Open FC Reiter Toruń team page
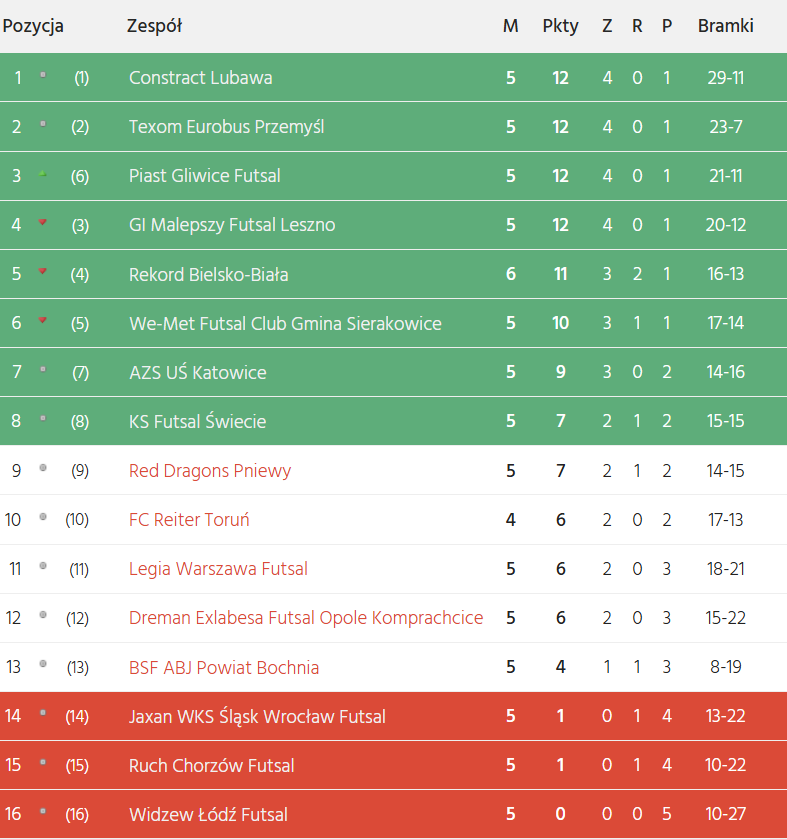 click(x=189, y=520)
